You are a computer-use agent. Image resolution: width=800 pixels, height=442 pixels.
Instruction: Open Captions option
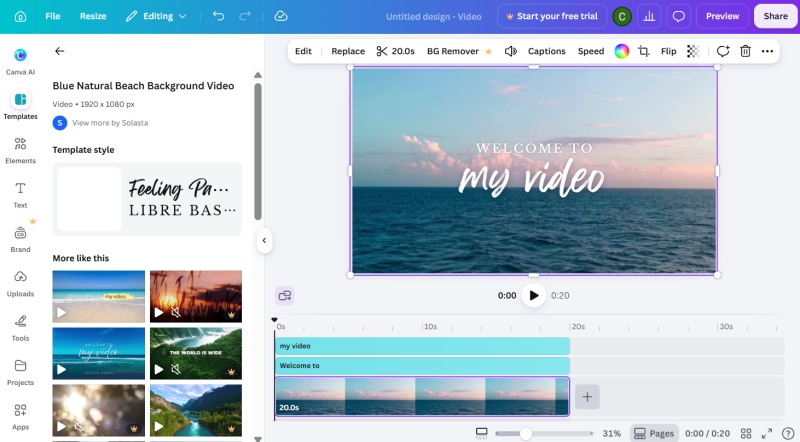coord(546,51)
